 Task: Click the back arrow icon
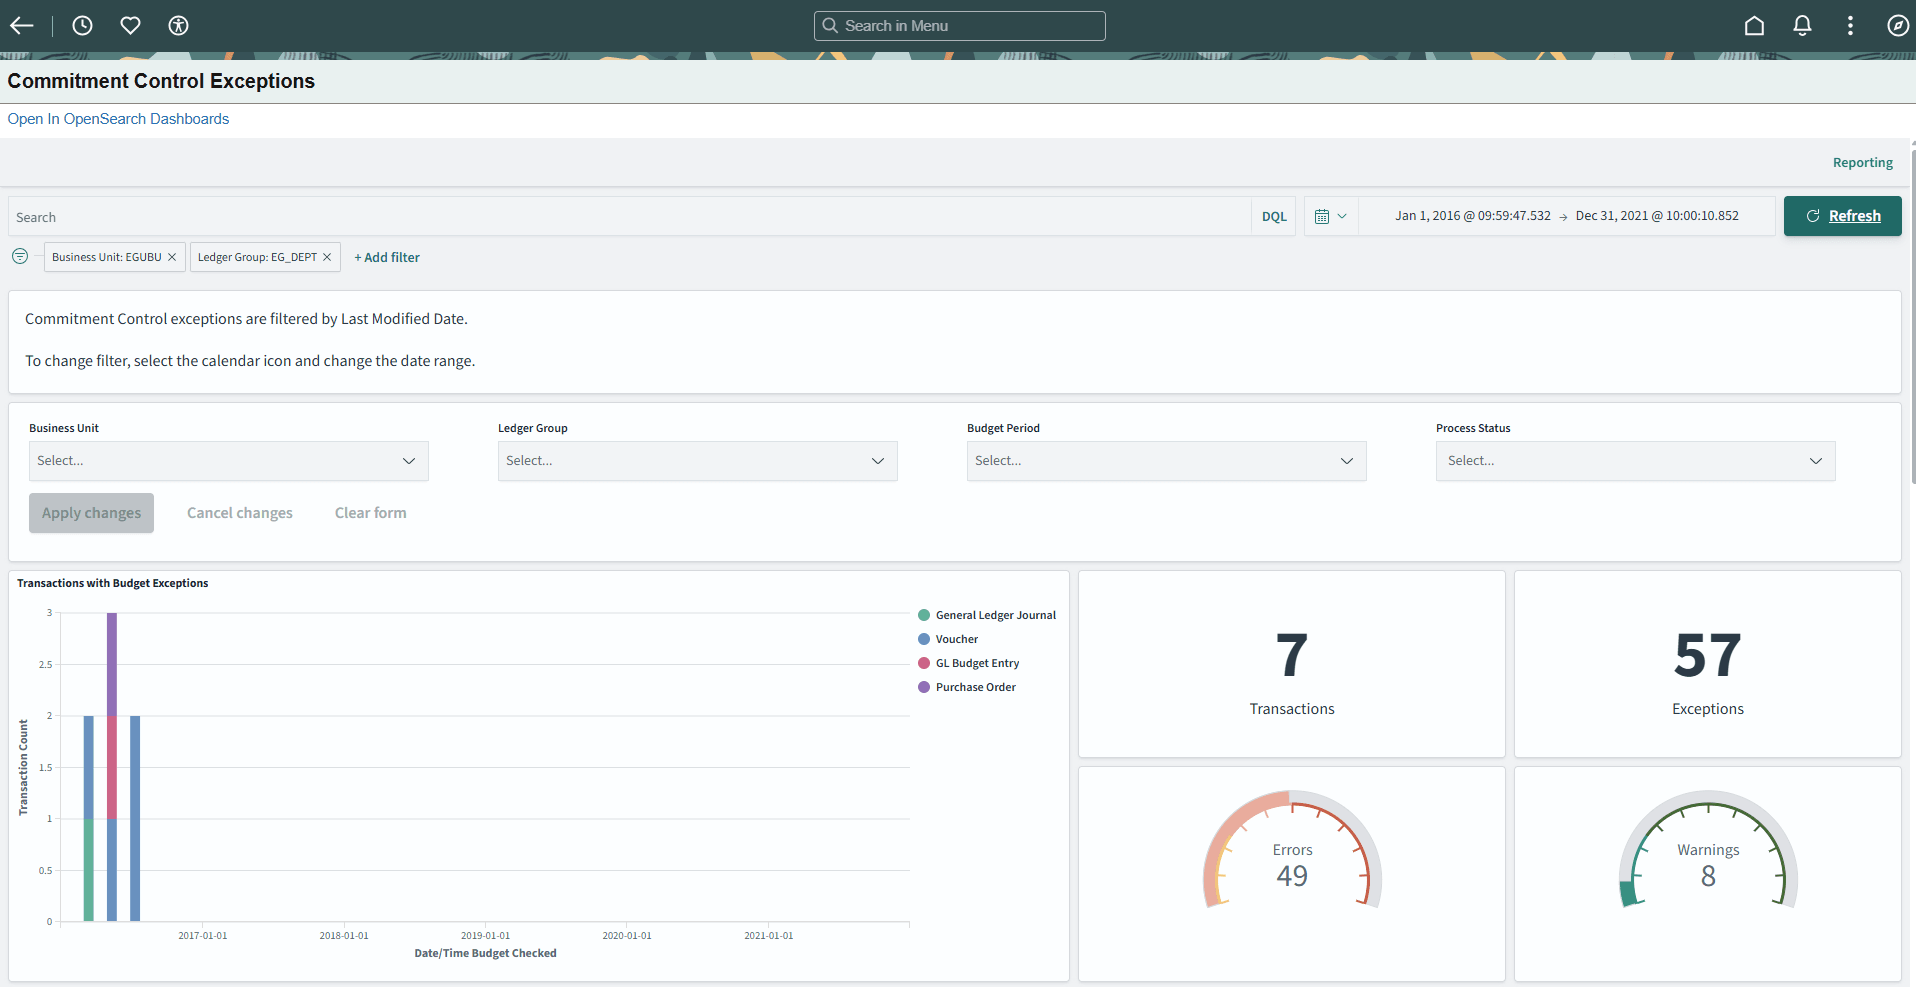pyautogui.click(x=22, y=26)
